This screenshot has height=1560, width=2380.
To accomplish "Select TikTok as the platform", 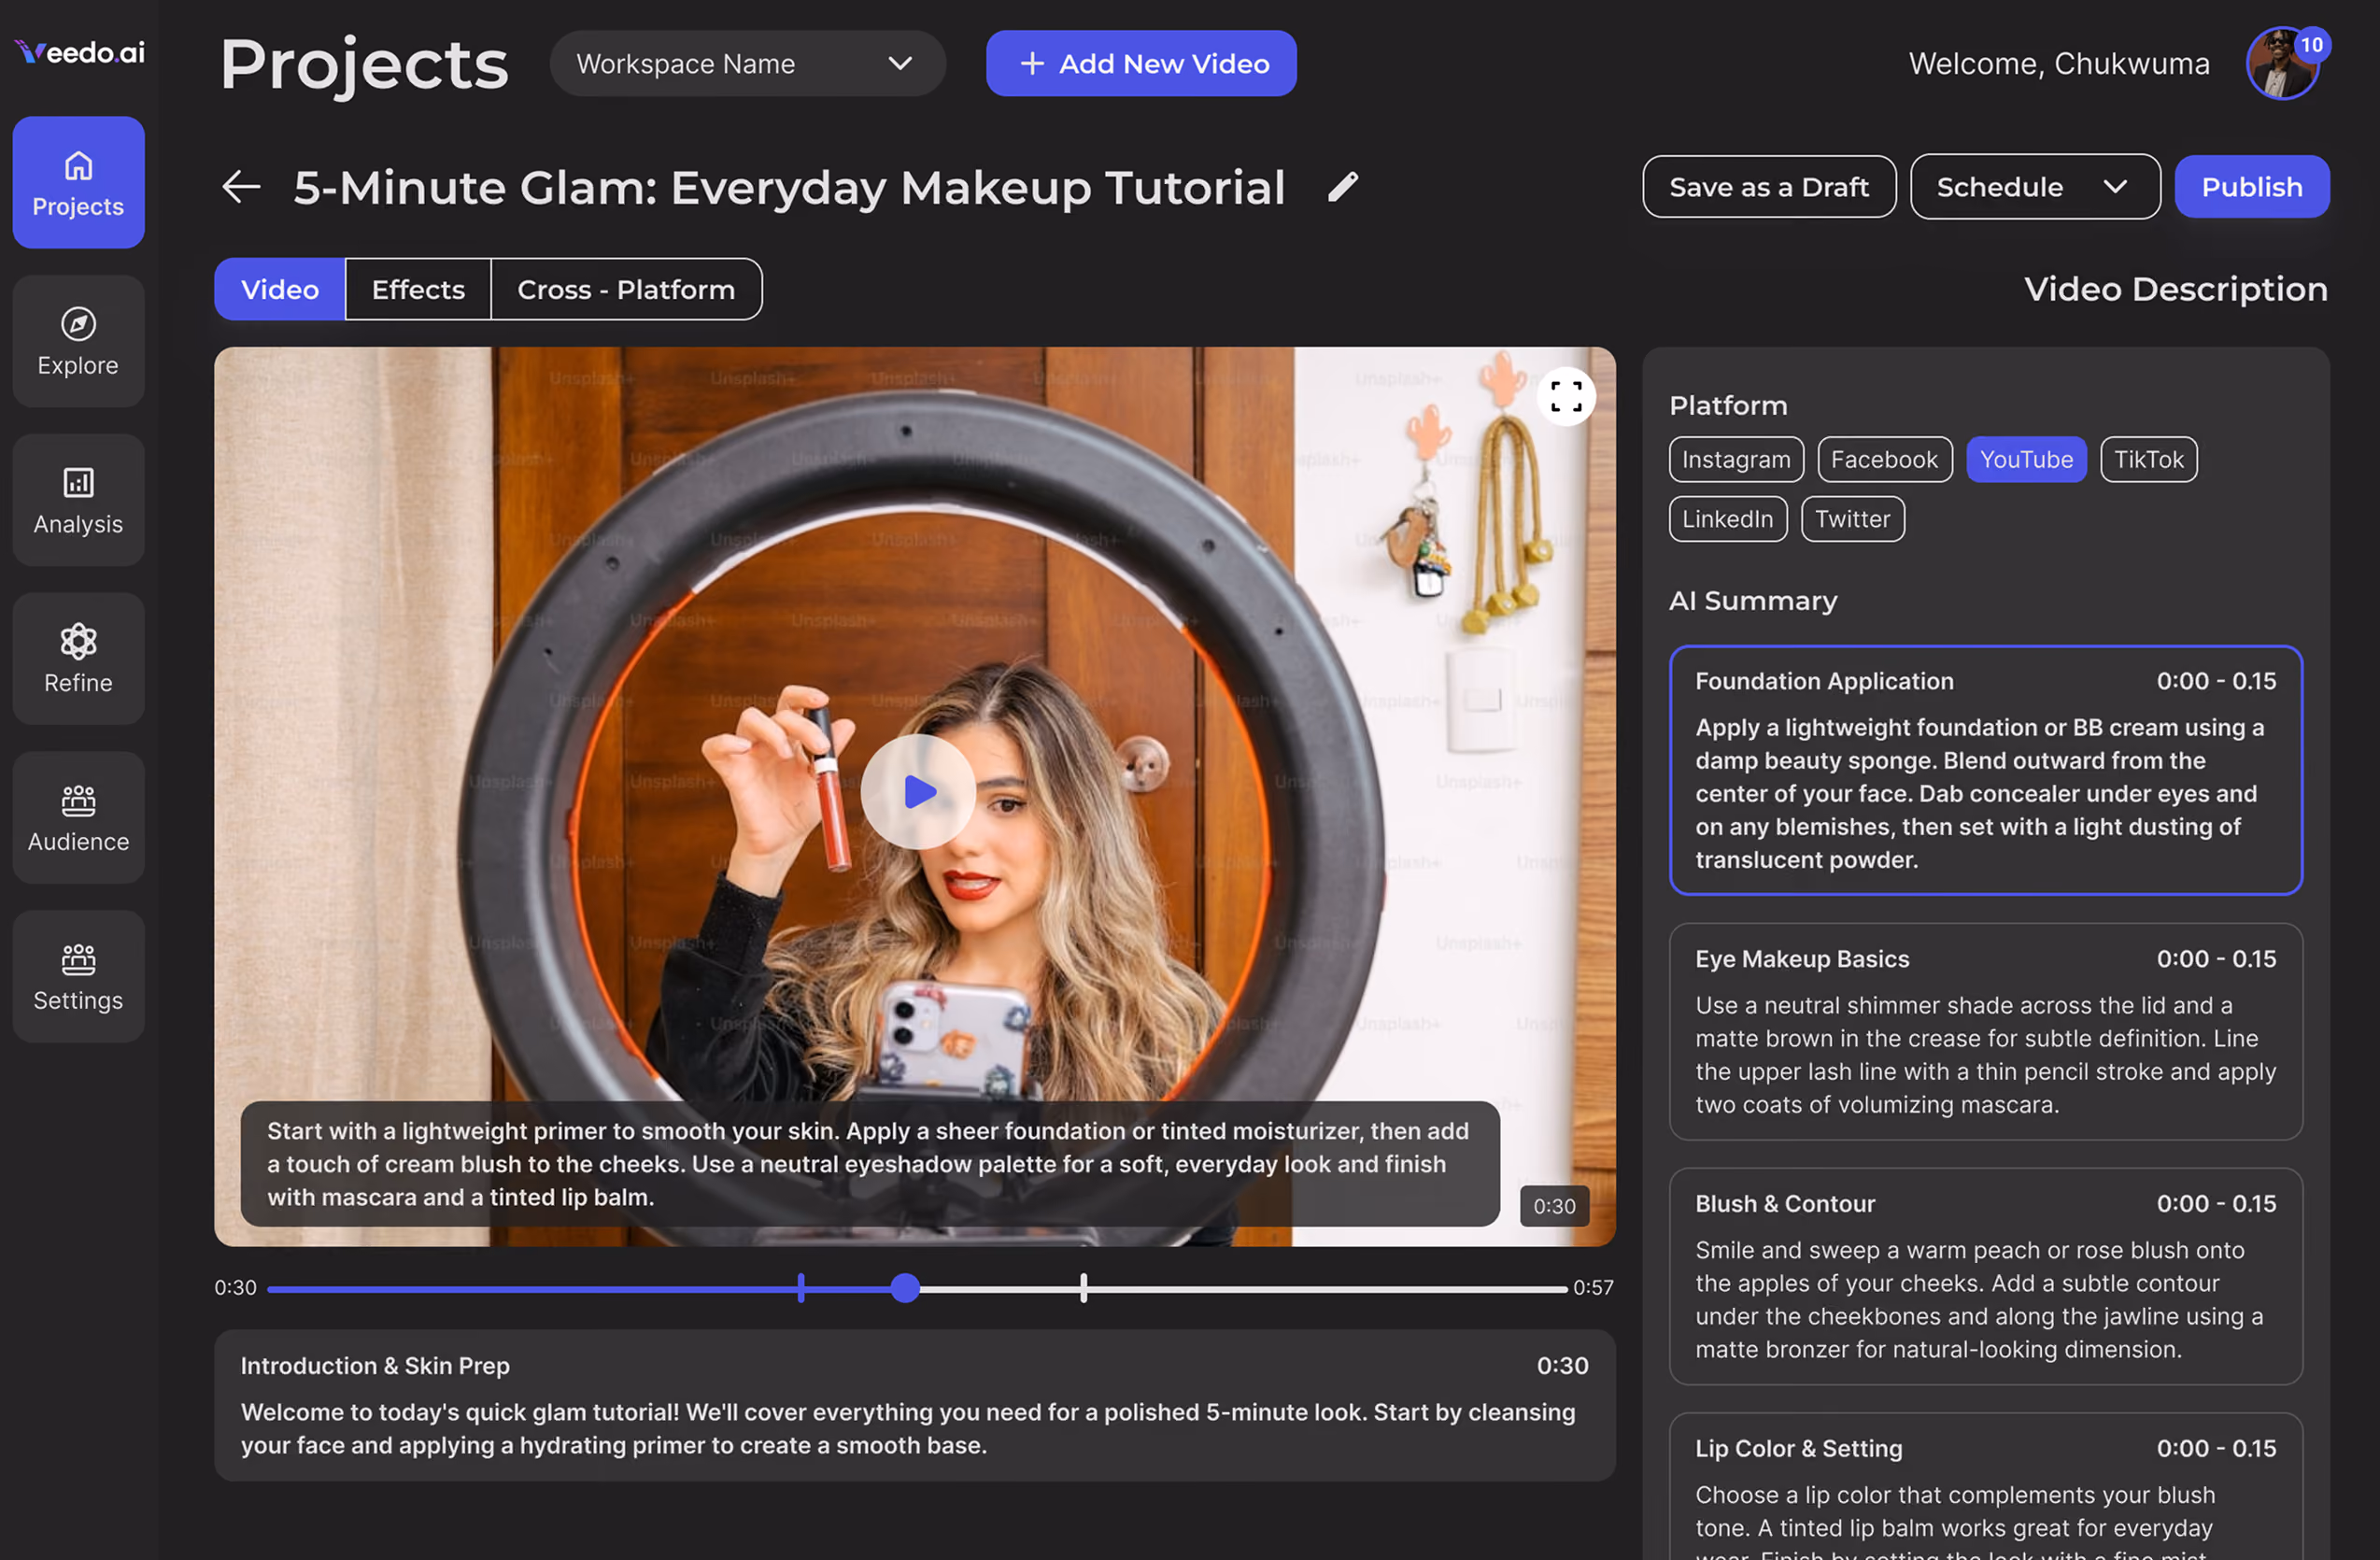I will (2148, 459).
